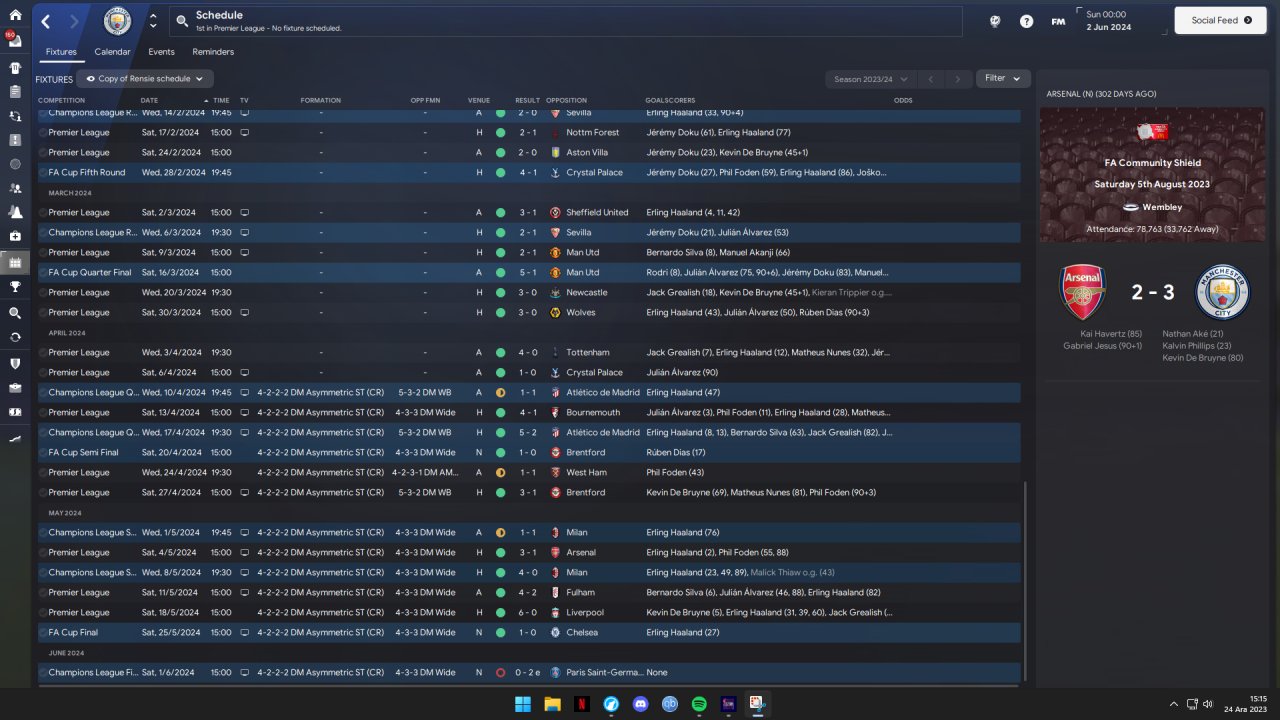Open the Season 2023/24 dropdown
Image resolution: width=1280 pixels, height=720 pixels.
pyautogui.click(x=869, y=79)
